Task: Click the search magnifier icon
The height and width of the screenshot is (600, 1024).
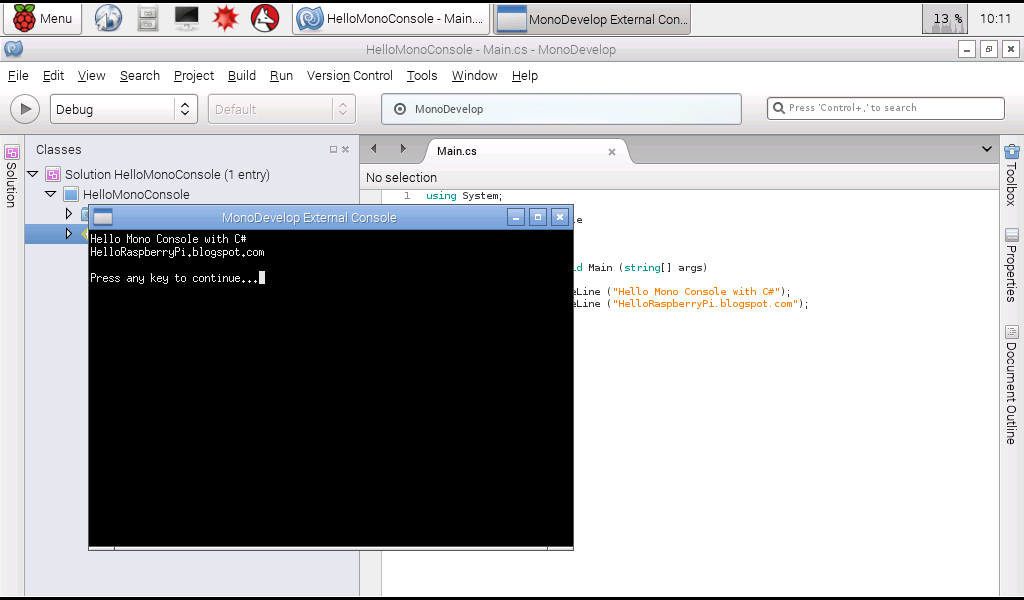Action: (778, 108)
